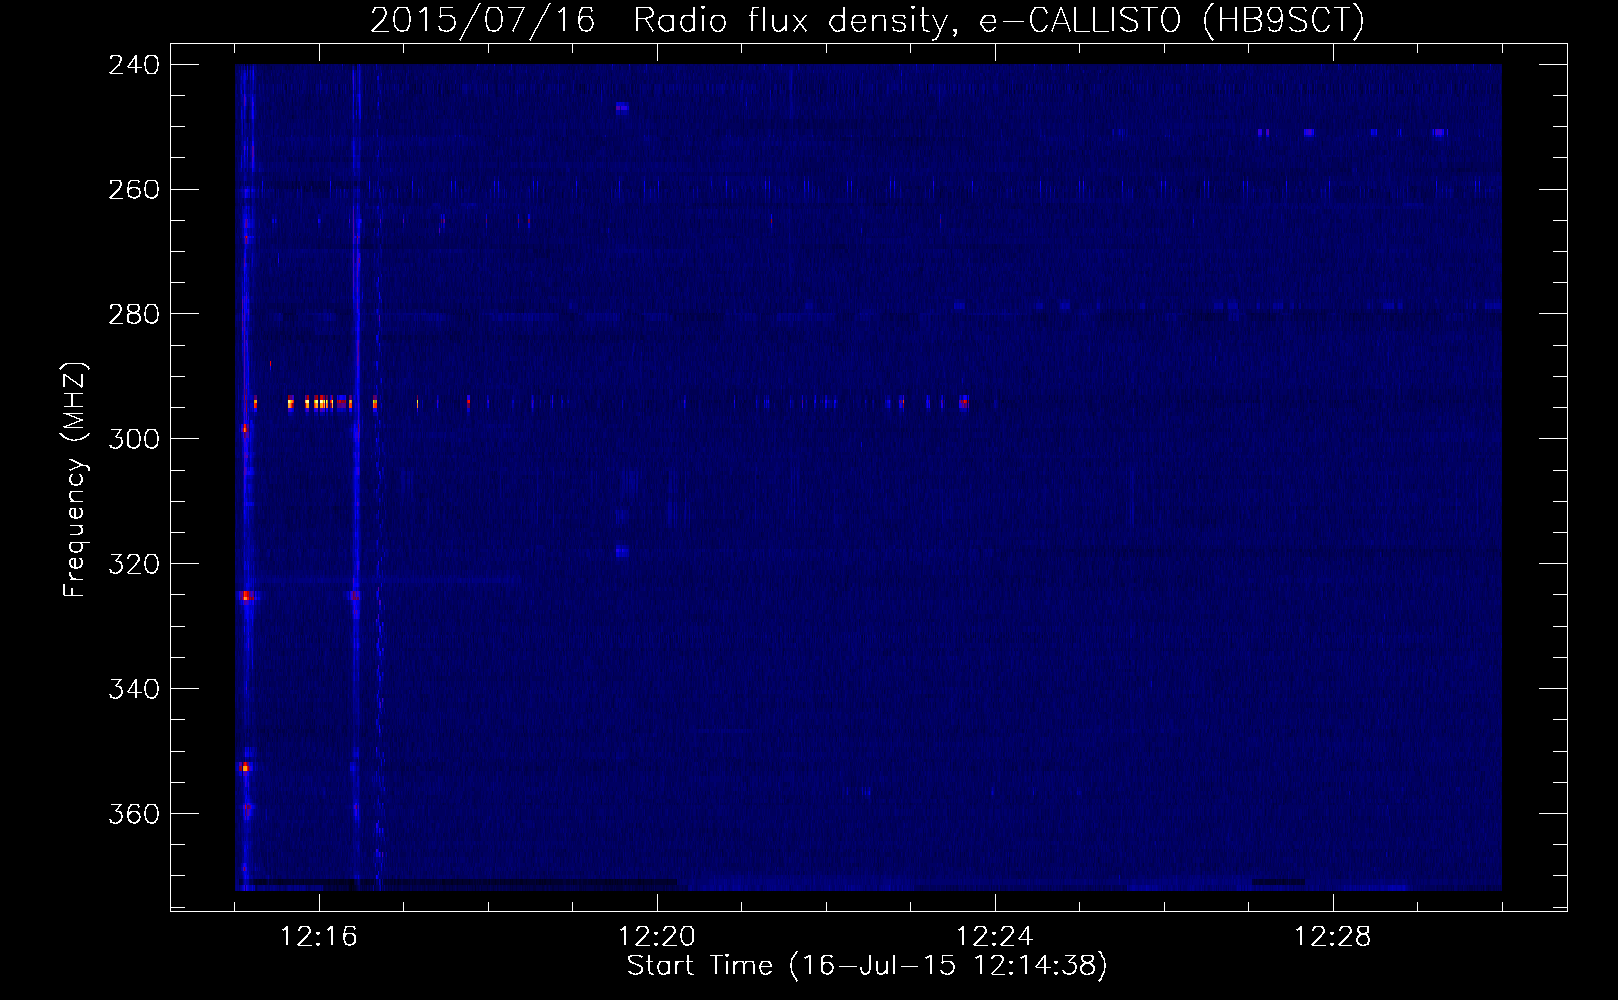Click the 12:20 time tick label
The image size is (1618, 1000).
pyautogui.click(x=657, y=937)
